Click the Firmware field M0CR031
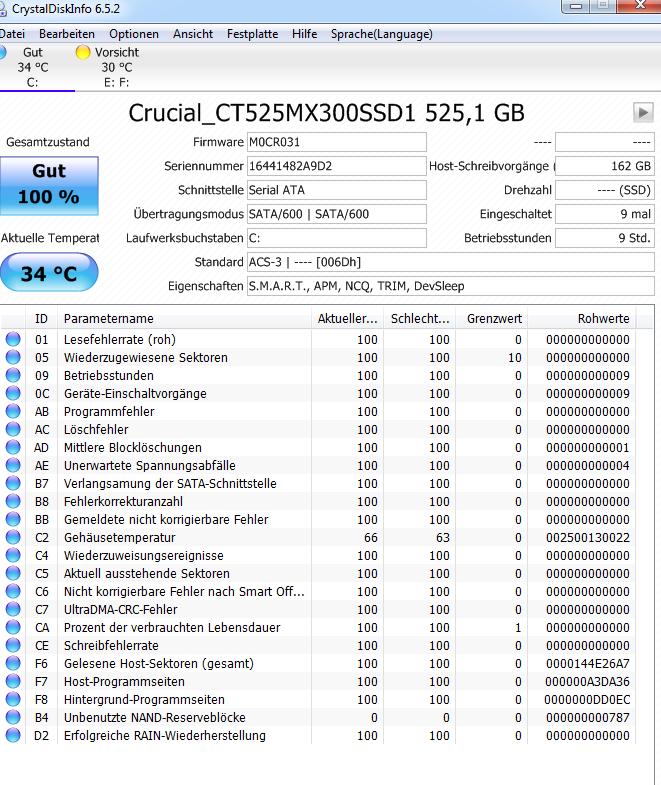 (x=337, y=142)
